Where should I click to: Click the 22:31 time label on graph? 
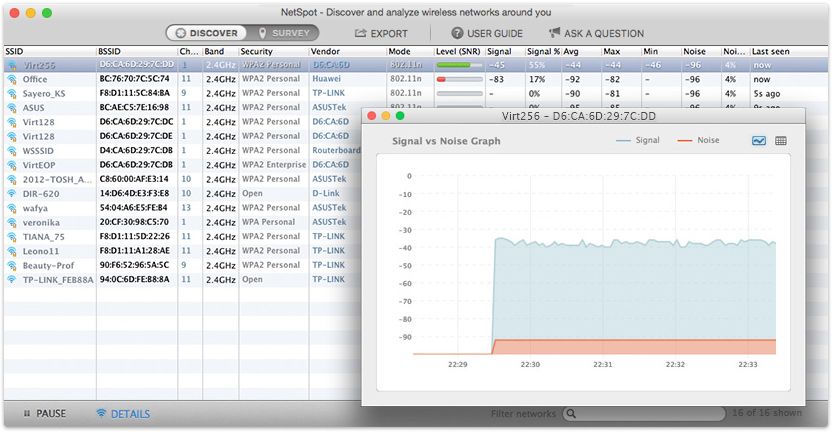pos(602,365)
